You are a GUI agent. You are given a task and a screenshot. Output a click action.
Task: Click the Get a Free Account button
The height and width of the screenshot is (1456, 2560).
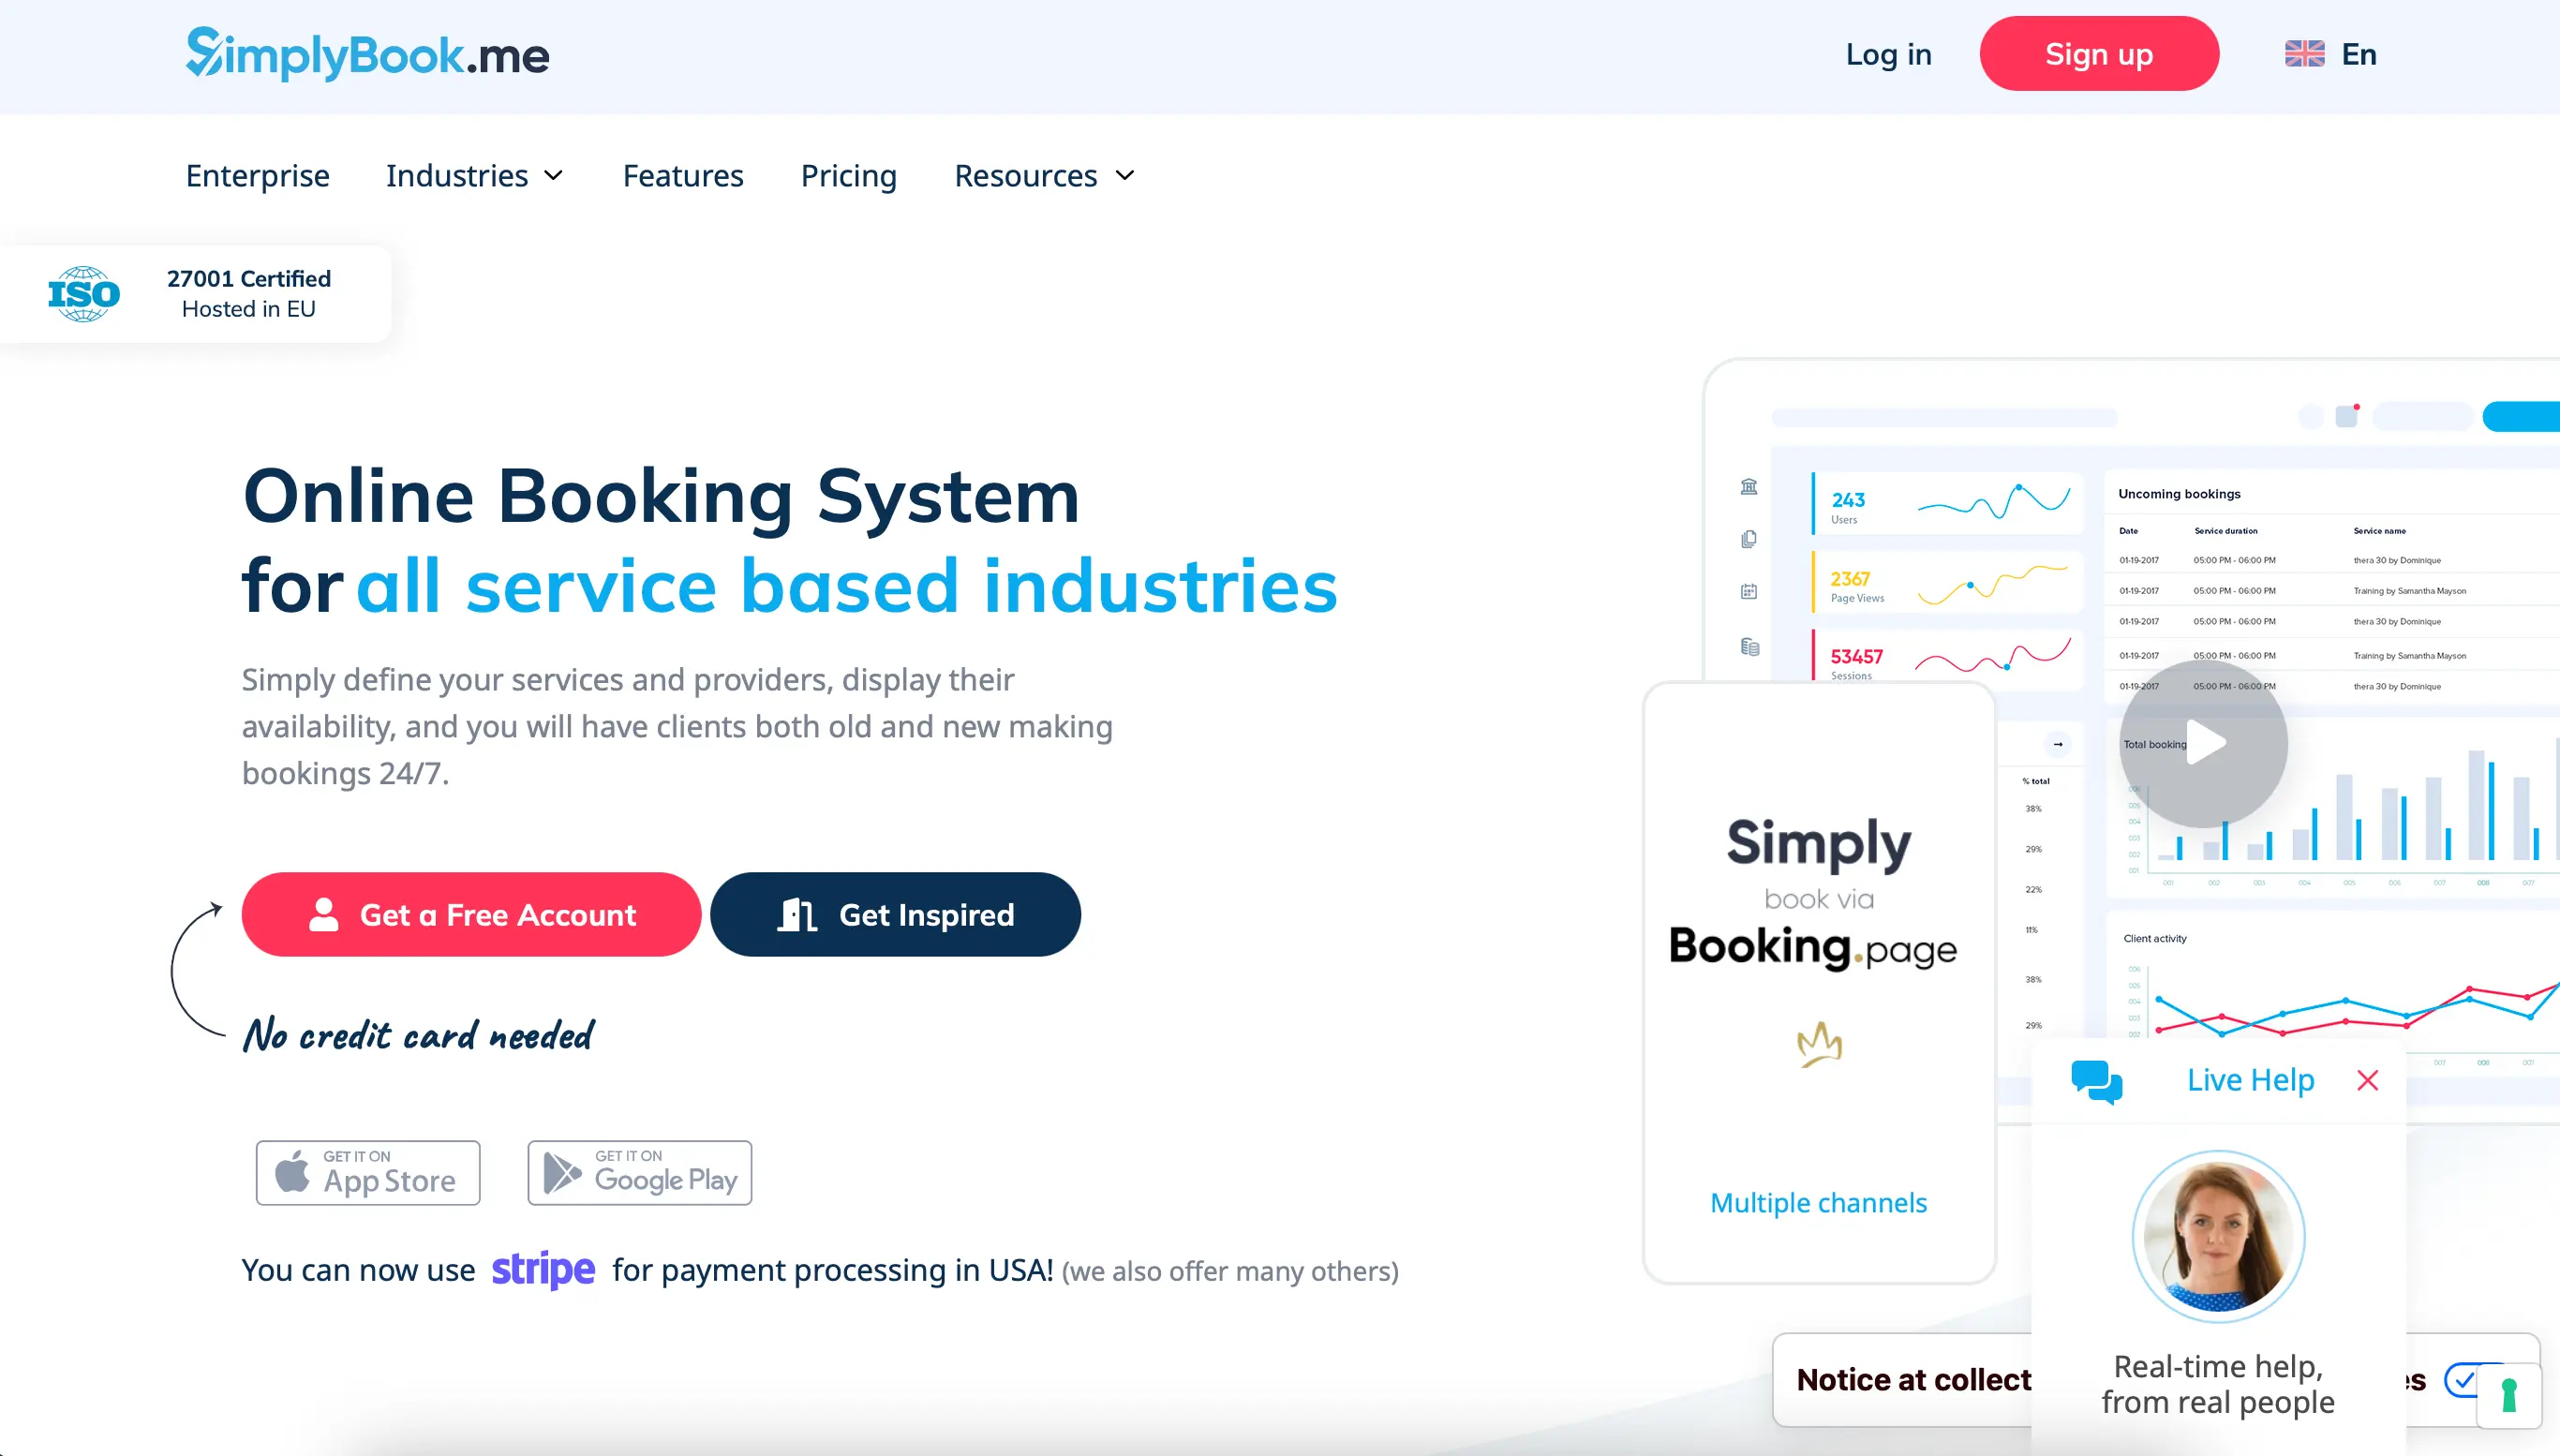[x=471, y=914]
